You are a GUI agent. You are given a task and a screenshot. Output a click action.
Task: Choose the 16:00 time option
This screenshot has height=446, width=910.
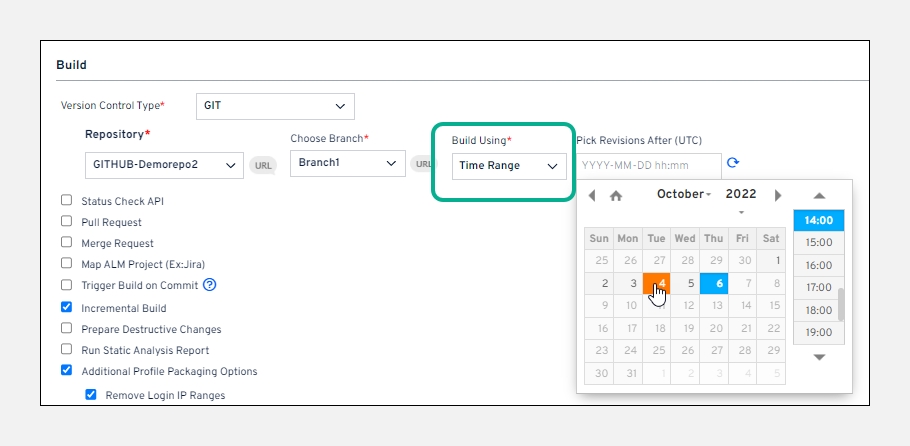(x=818, y=265)
